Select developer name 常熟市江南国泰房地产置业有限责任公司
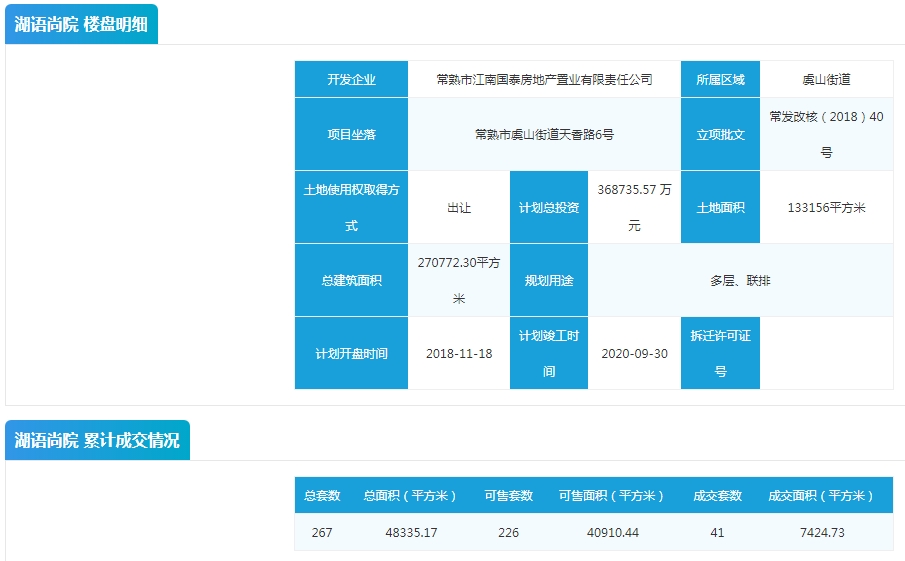Image resolution: width=905 pixels, height=561 pixels. (544, 79)
